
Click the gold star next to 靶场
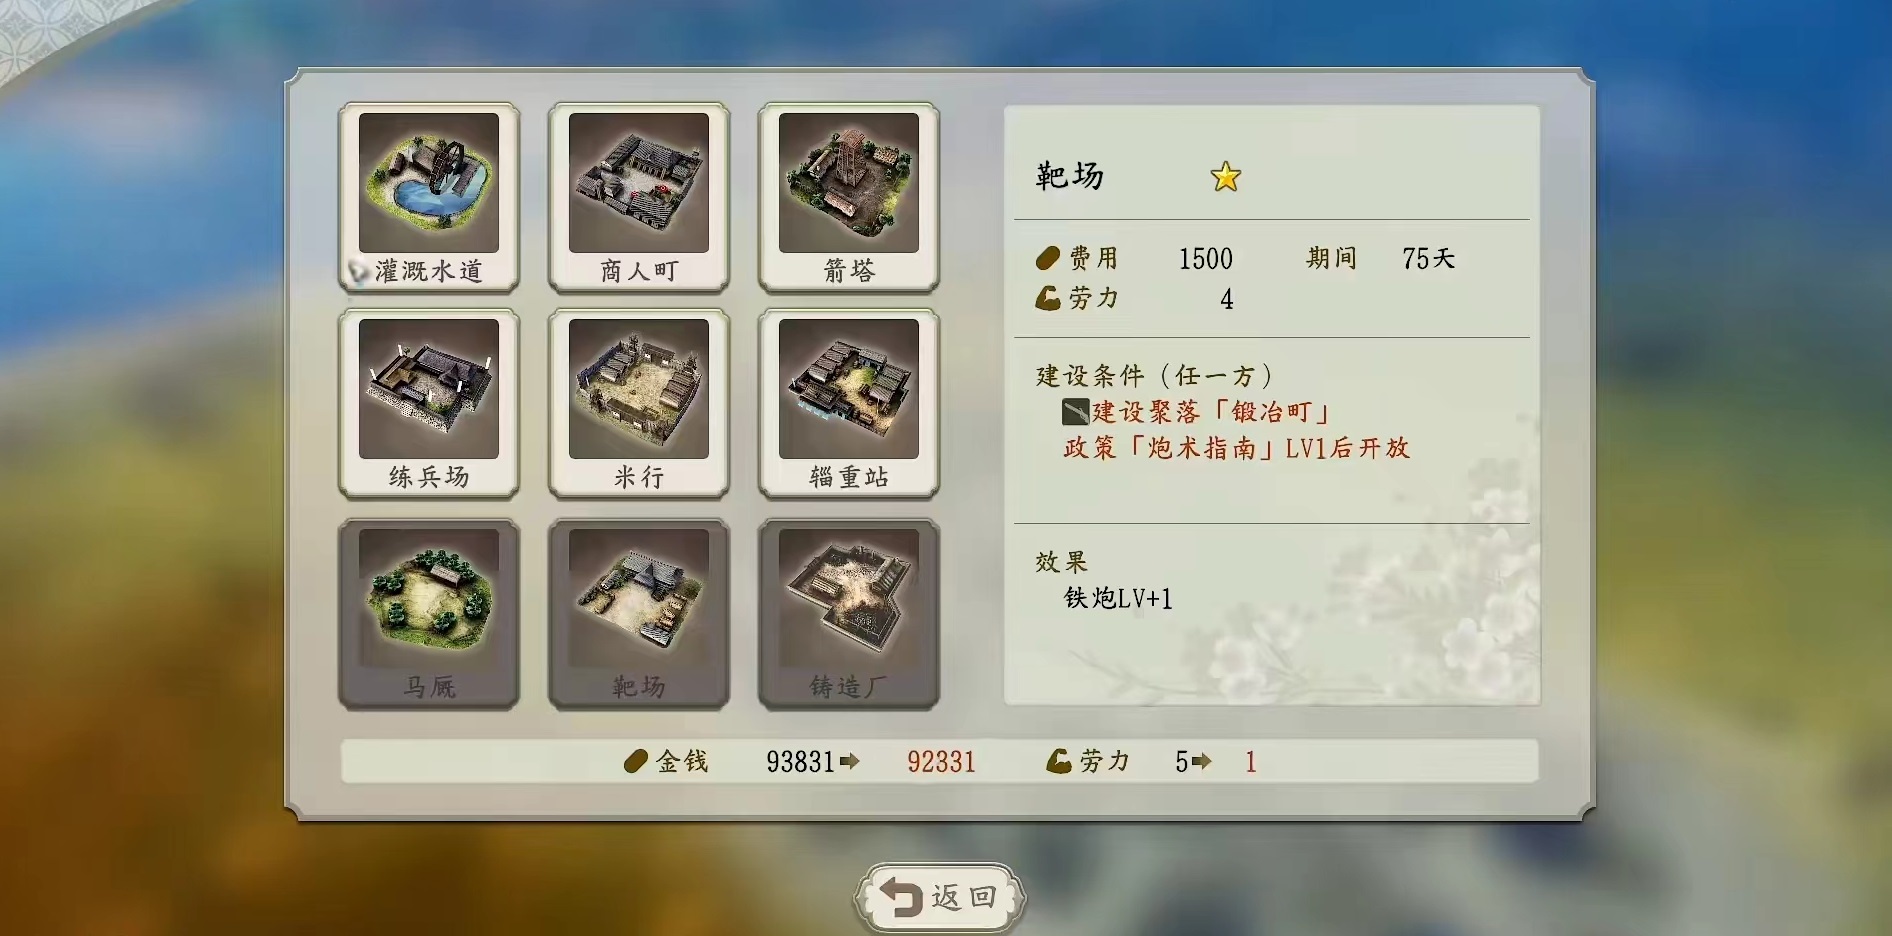1225,177
